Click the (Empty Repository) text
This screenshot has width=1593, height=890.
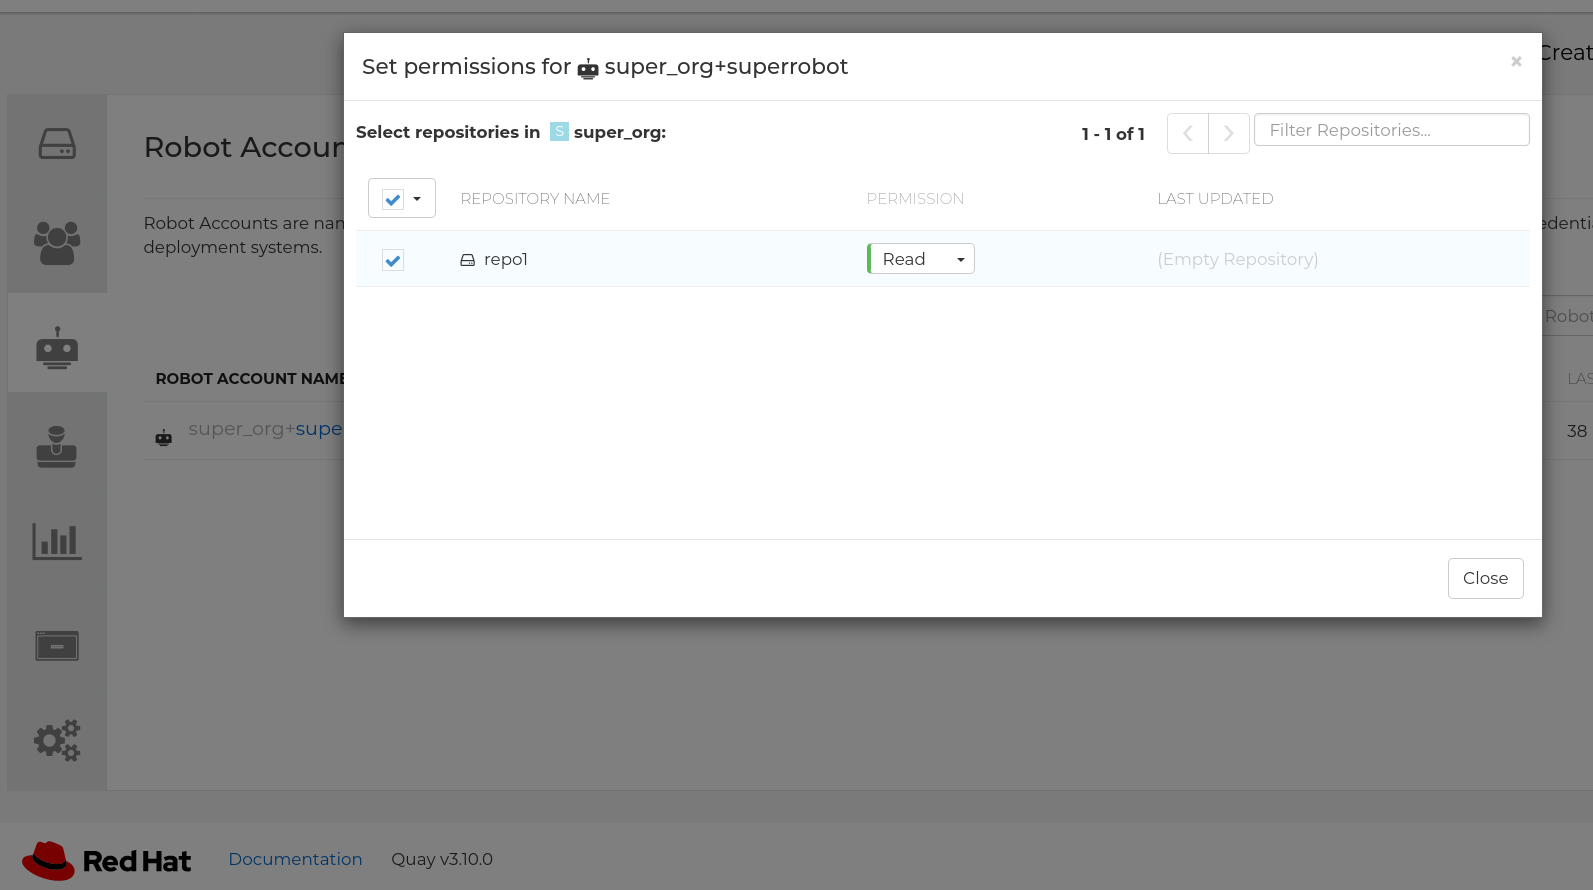pos(1238,259)
